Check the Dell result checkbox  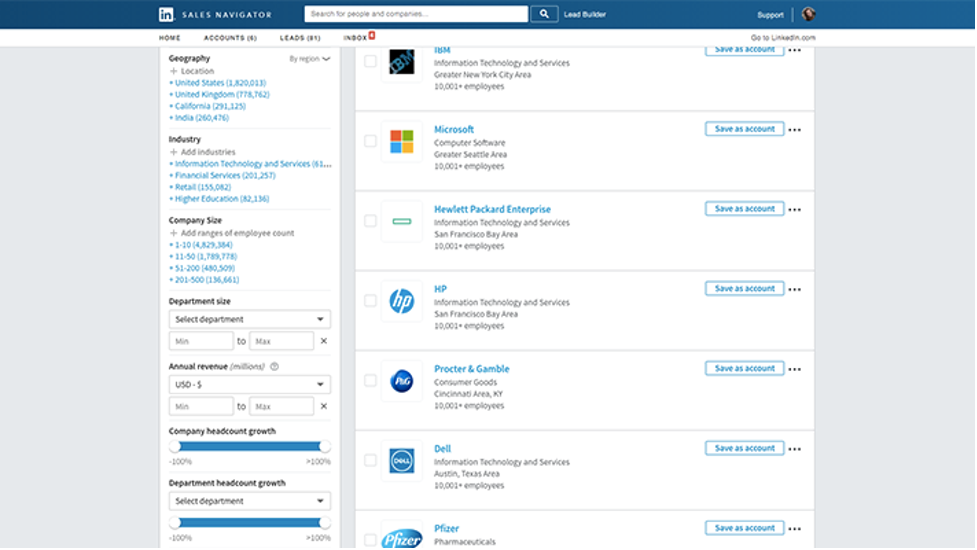[371, 460]
